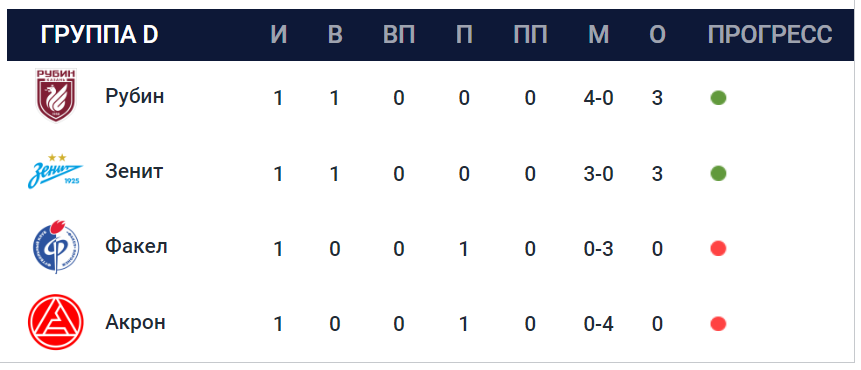
Task: Click the red Akron club logo
Action: (x=55, y=322)
